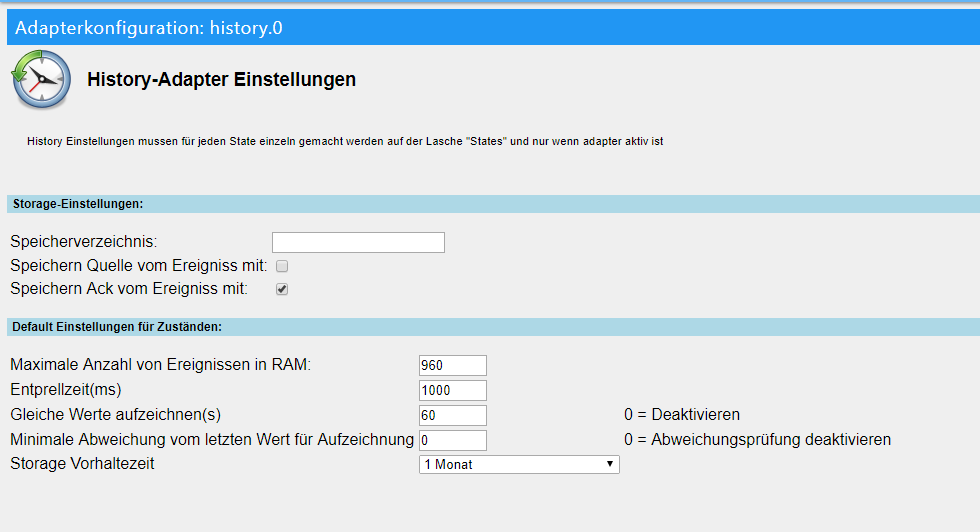Click the Speichern Quelle vom Ereigniss label
Viewport: 980px width, 532px height.
[138, 266]
